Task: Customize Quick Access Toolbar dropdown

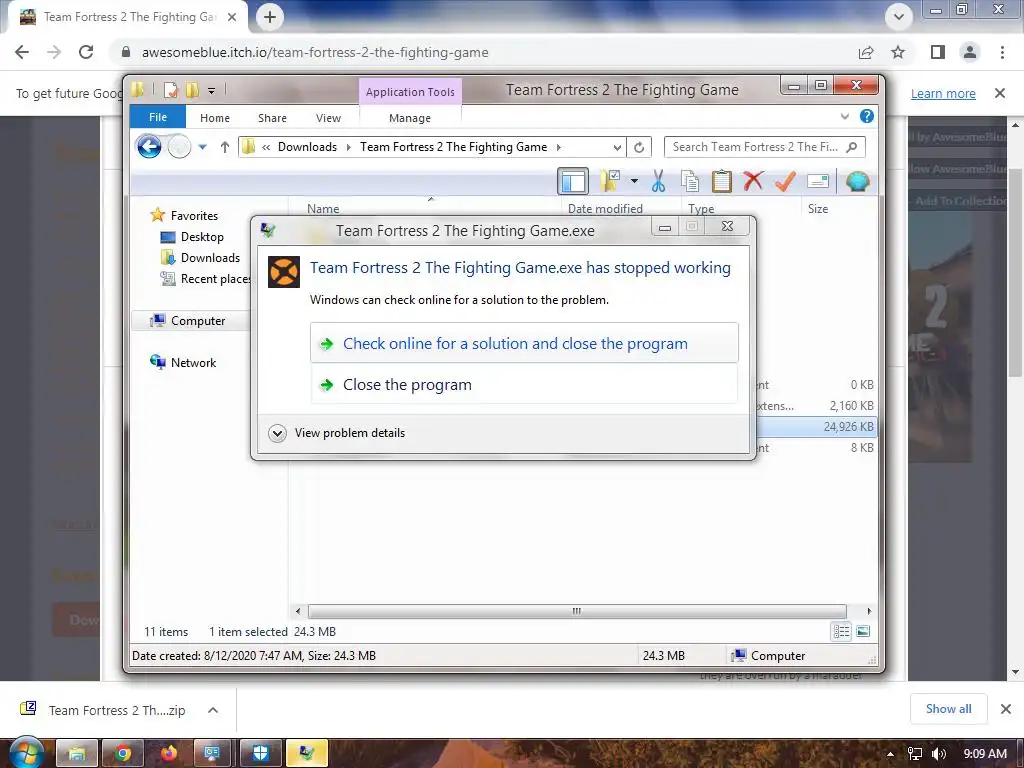Action: 212,91
